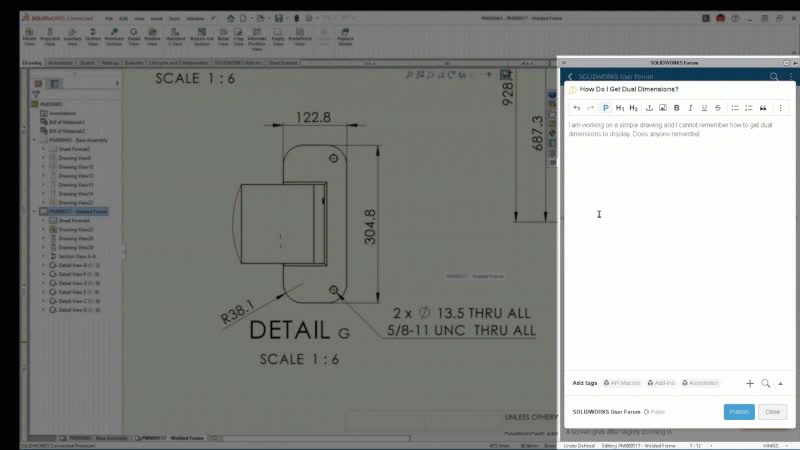Go back with forum chevron
This screenshot has width=800, height=450.
[570, 77]
